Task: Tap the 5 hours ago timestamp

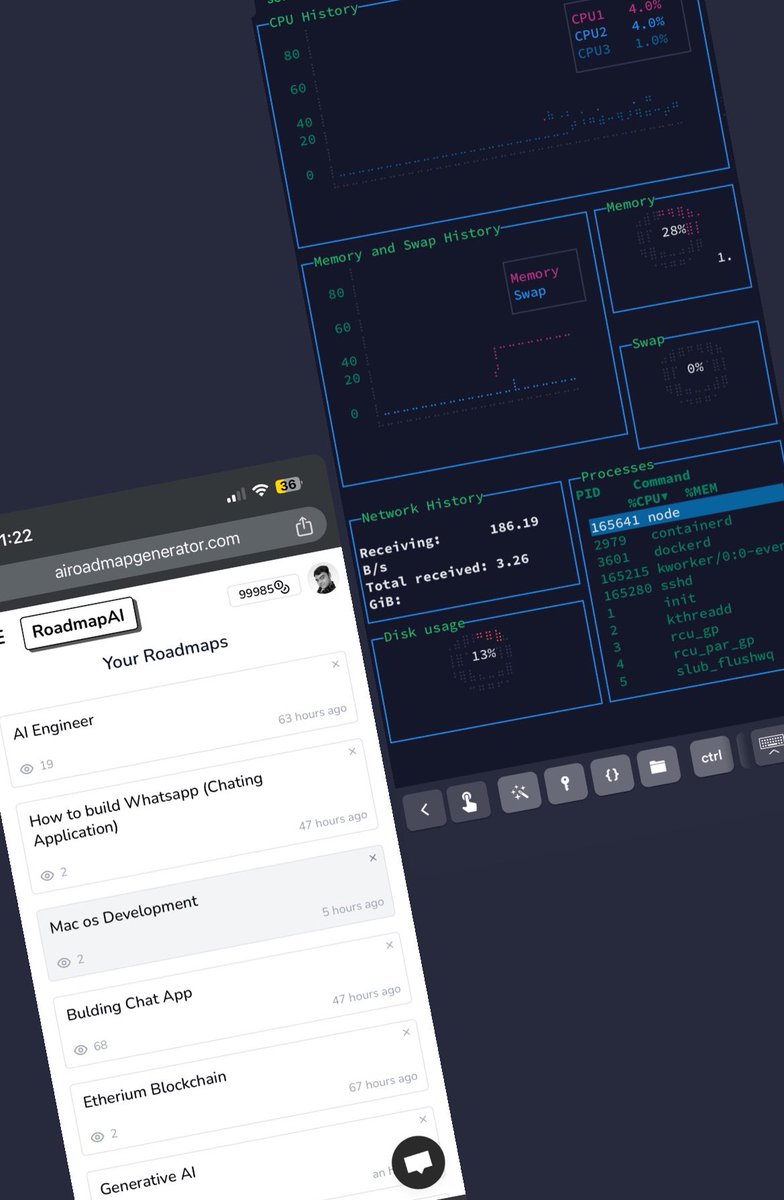Action: point(352,908)
